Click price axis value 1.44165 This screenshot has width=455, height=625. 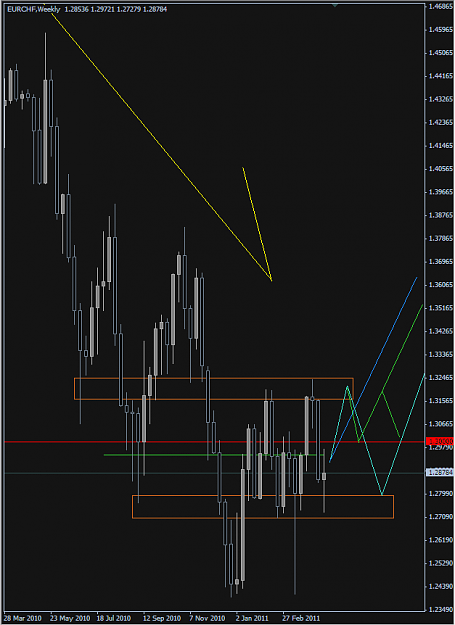tap(441, 76)
